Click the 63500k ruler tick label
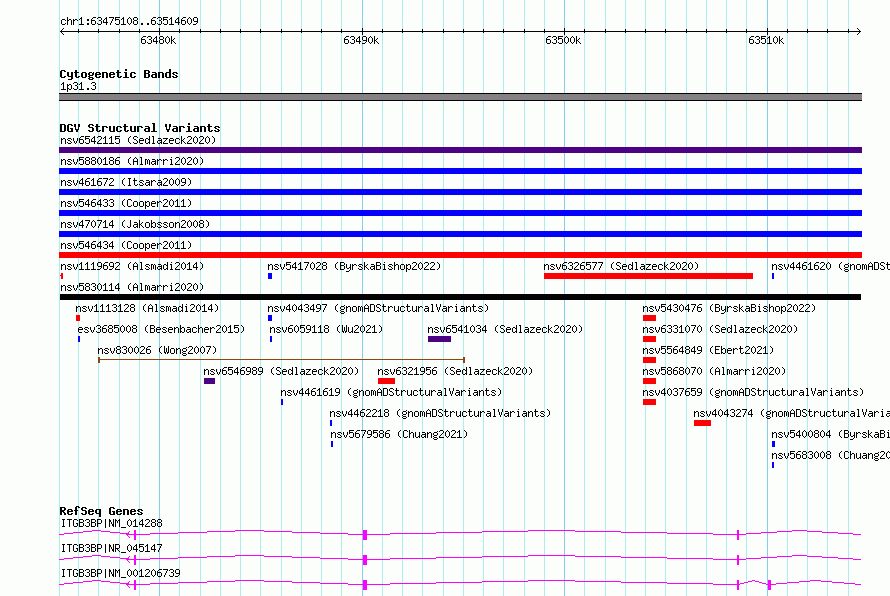Viewport: 890px width, 596px height. click(x=563, y=40)
